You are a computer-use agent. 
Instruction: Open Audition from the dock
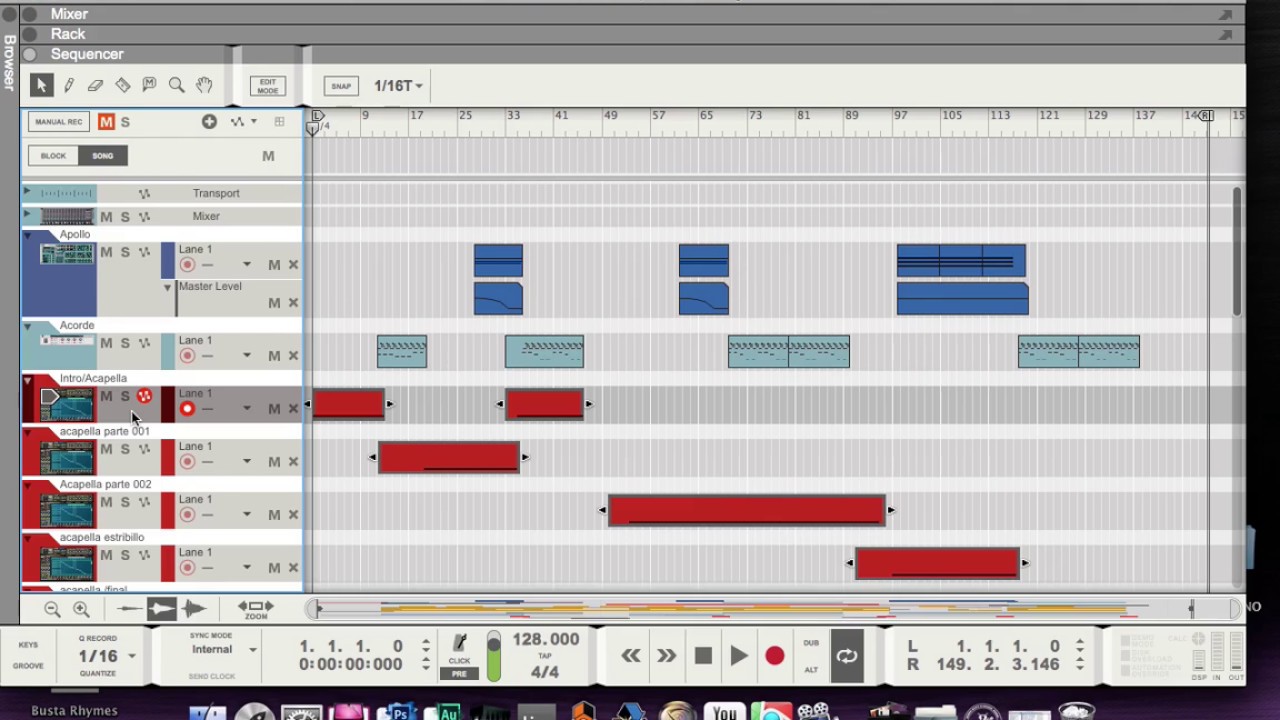click(448, 712)
